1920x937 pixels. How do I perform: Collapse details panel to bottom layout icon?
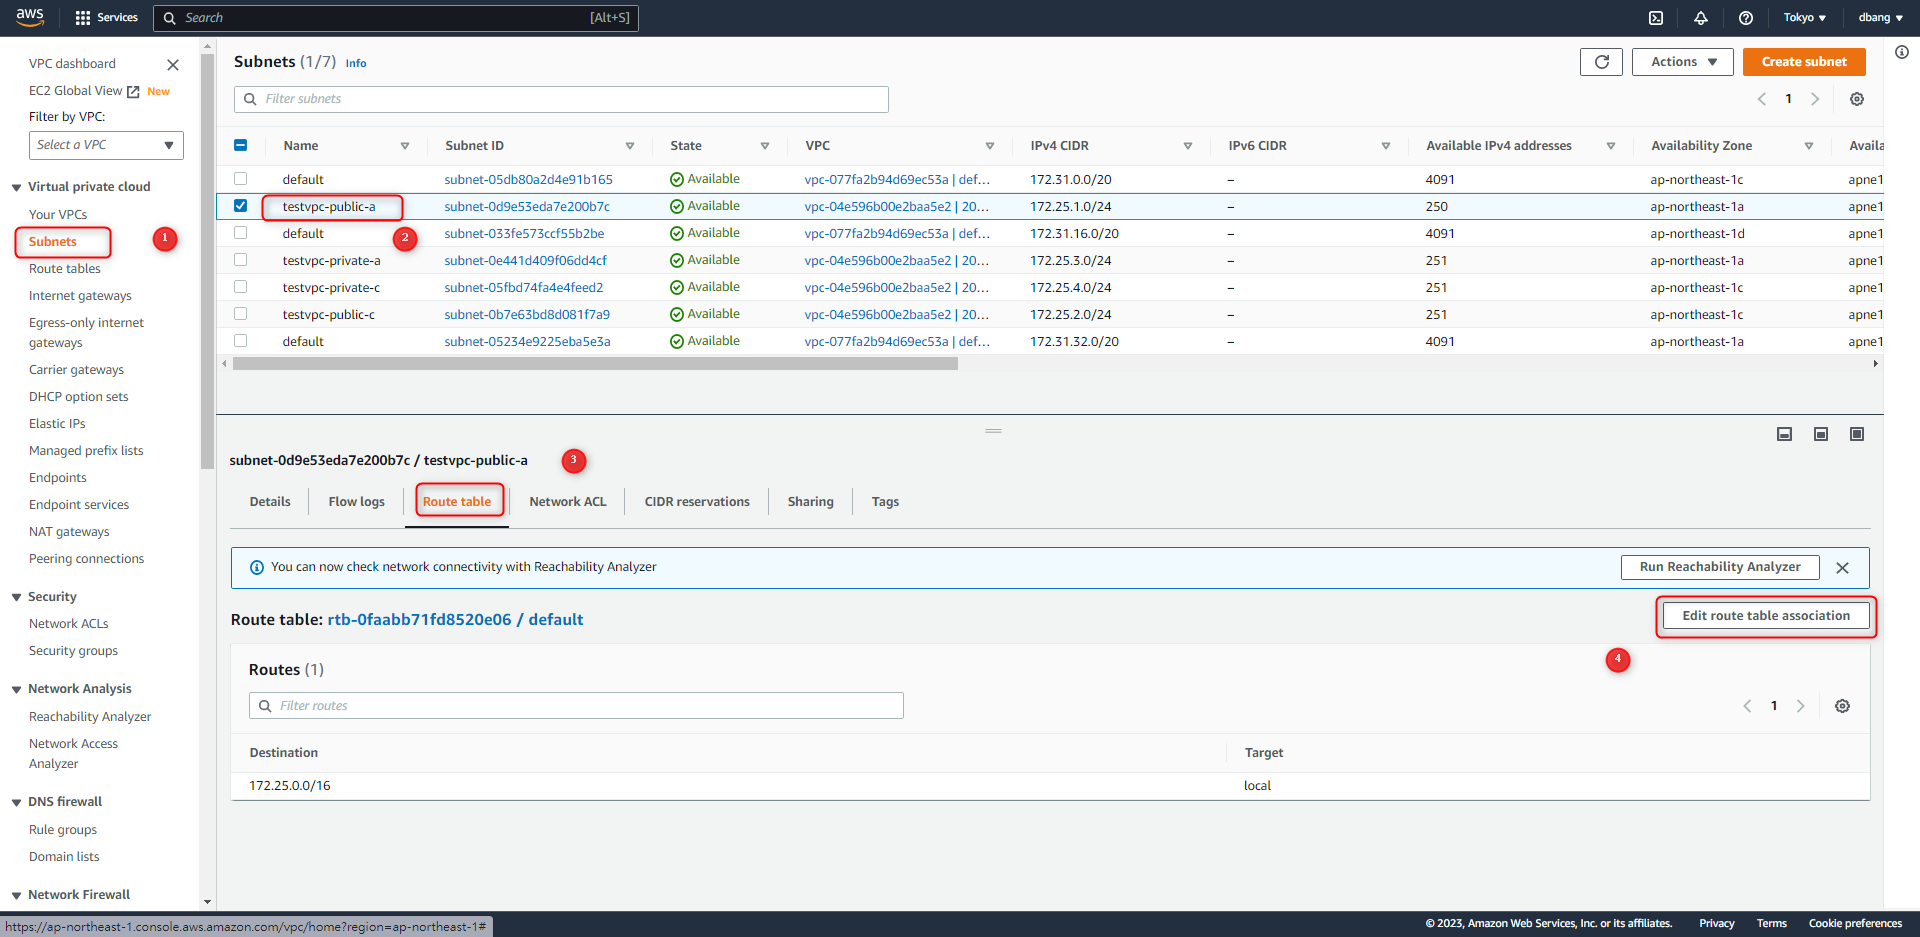coord(1784,434)
